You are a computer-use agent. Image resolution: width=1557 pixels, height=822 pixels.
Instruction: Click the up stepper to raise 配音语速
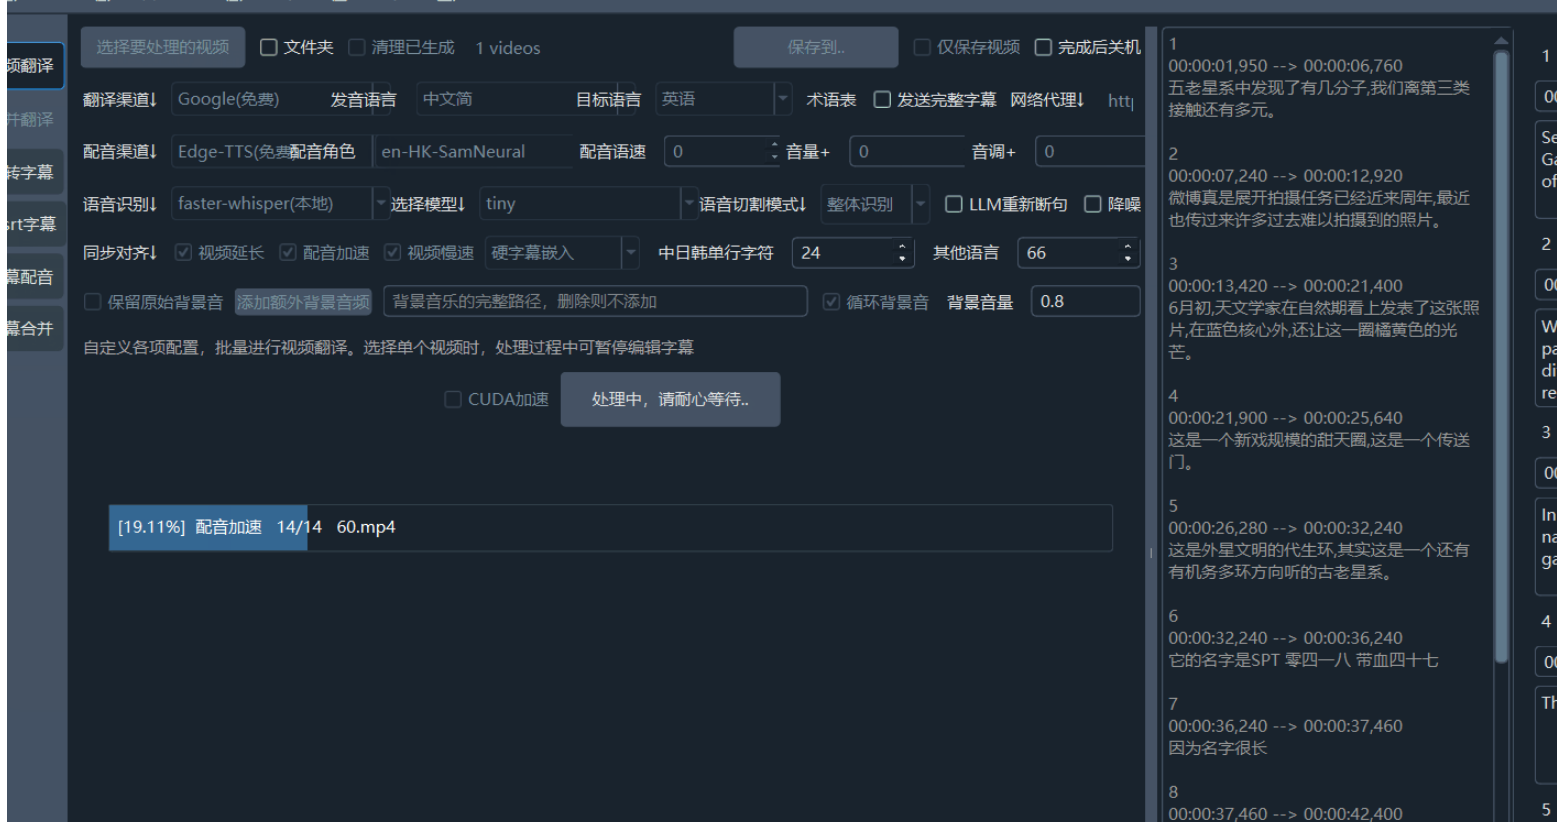click(x=774, y=146)
